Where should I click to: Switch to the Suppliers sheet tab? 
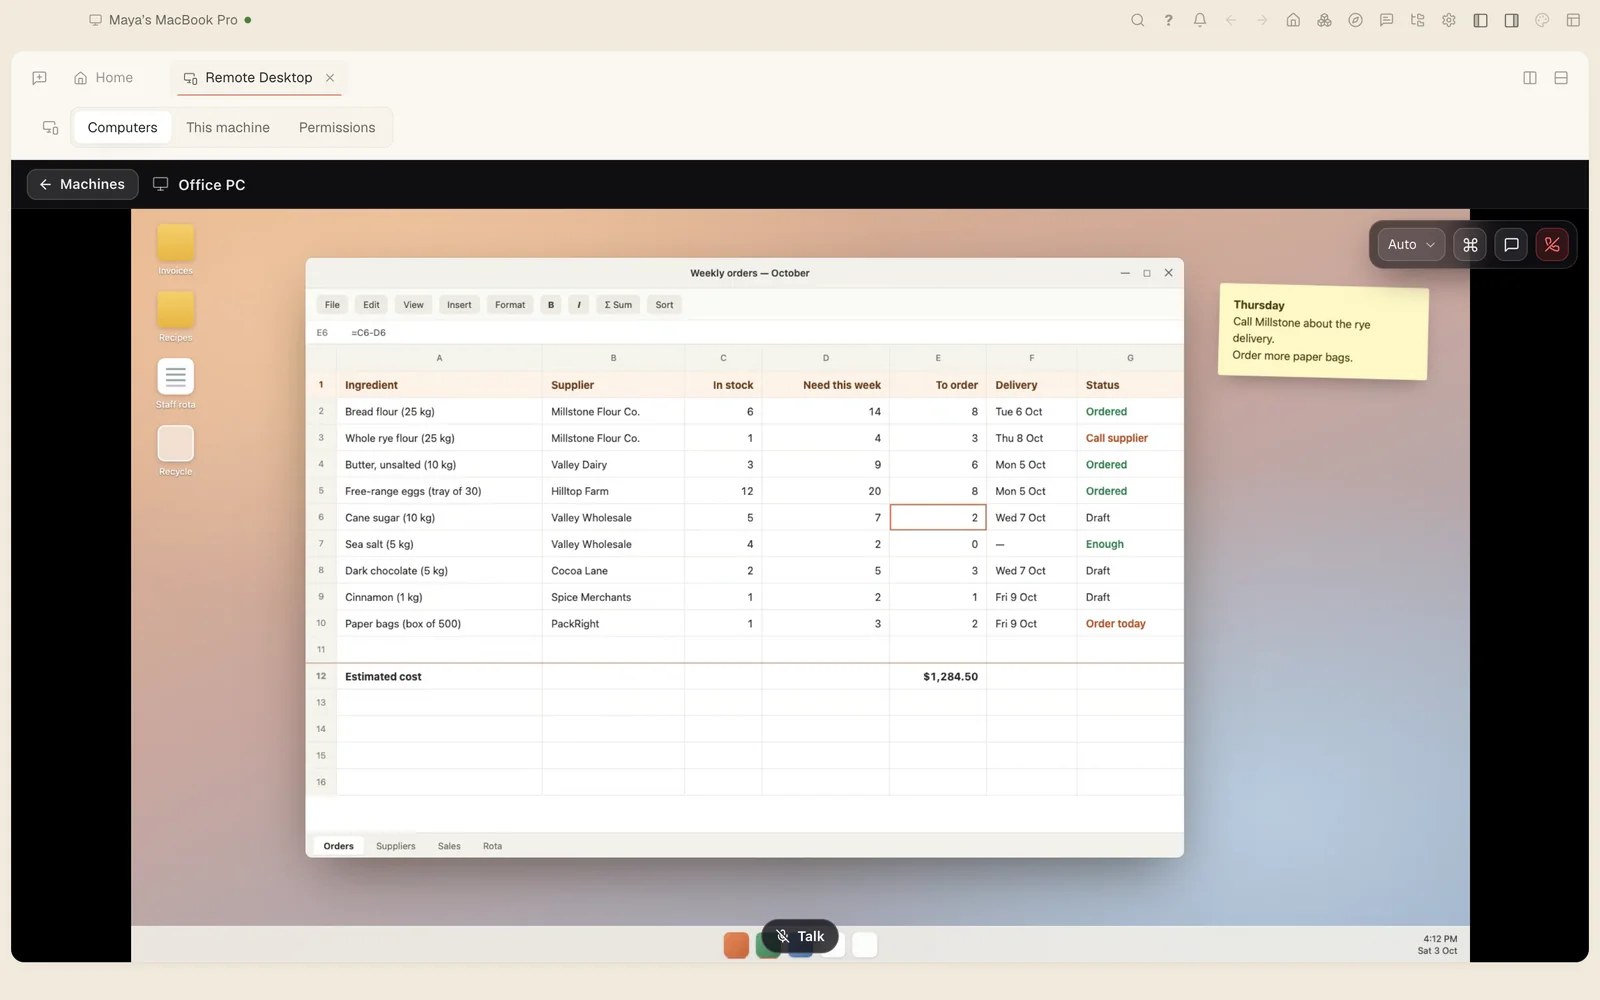pos(396,846)
